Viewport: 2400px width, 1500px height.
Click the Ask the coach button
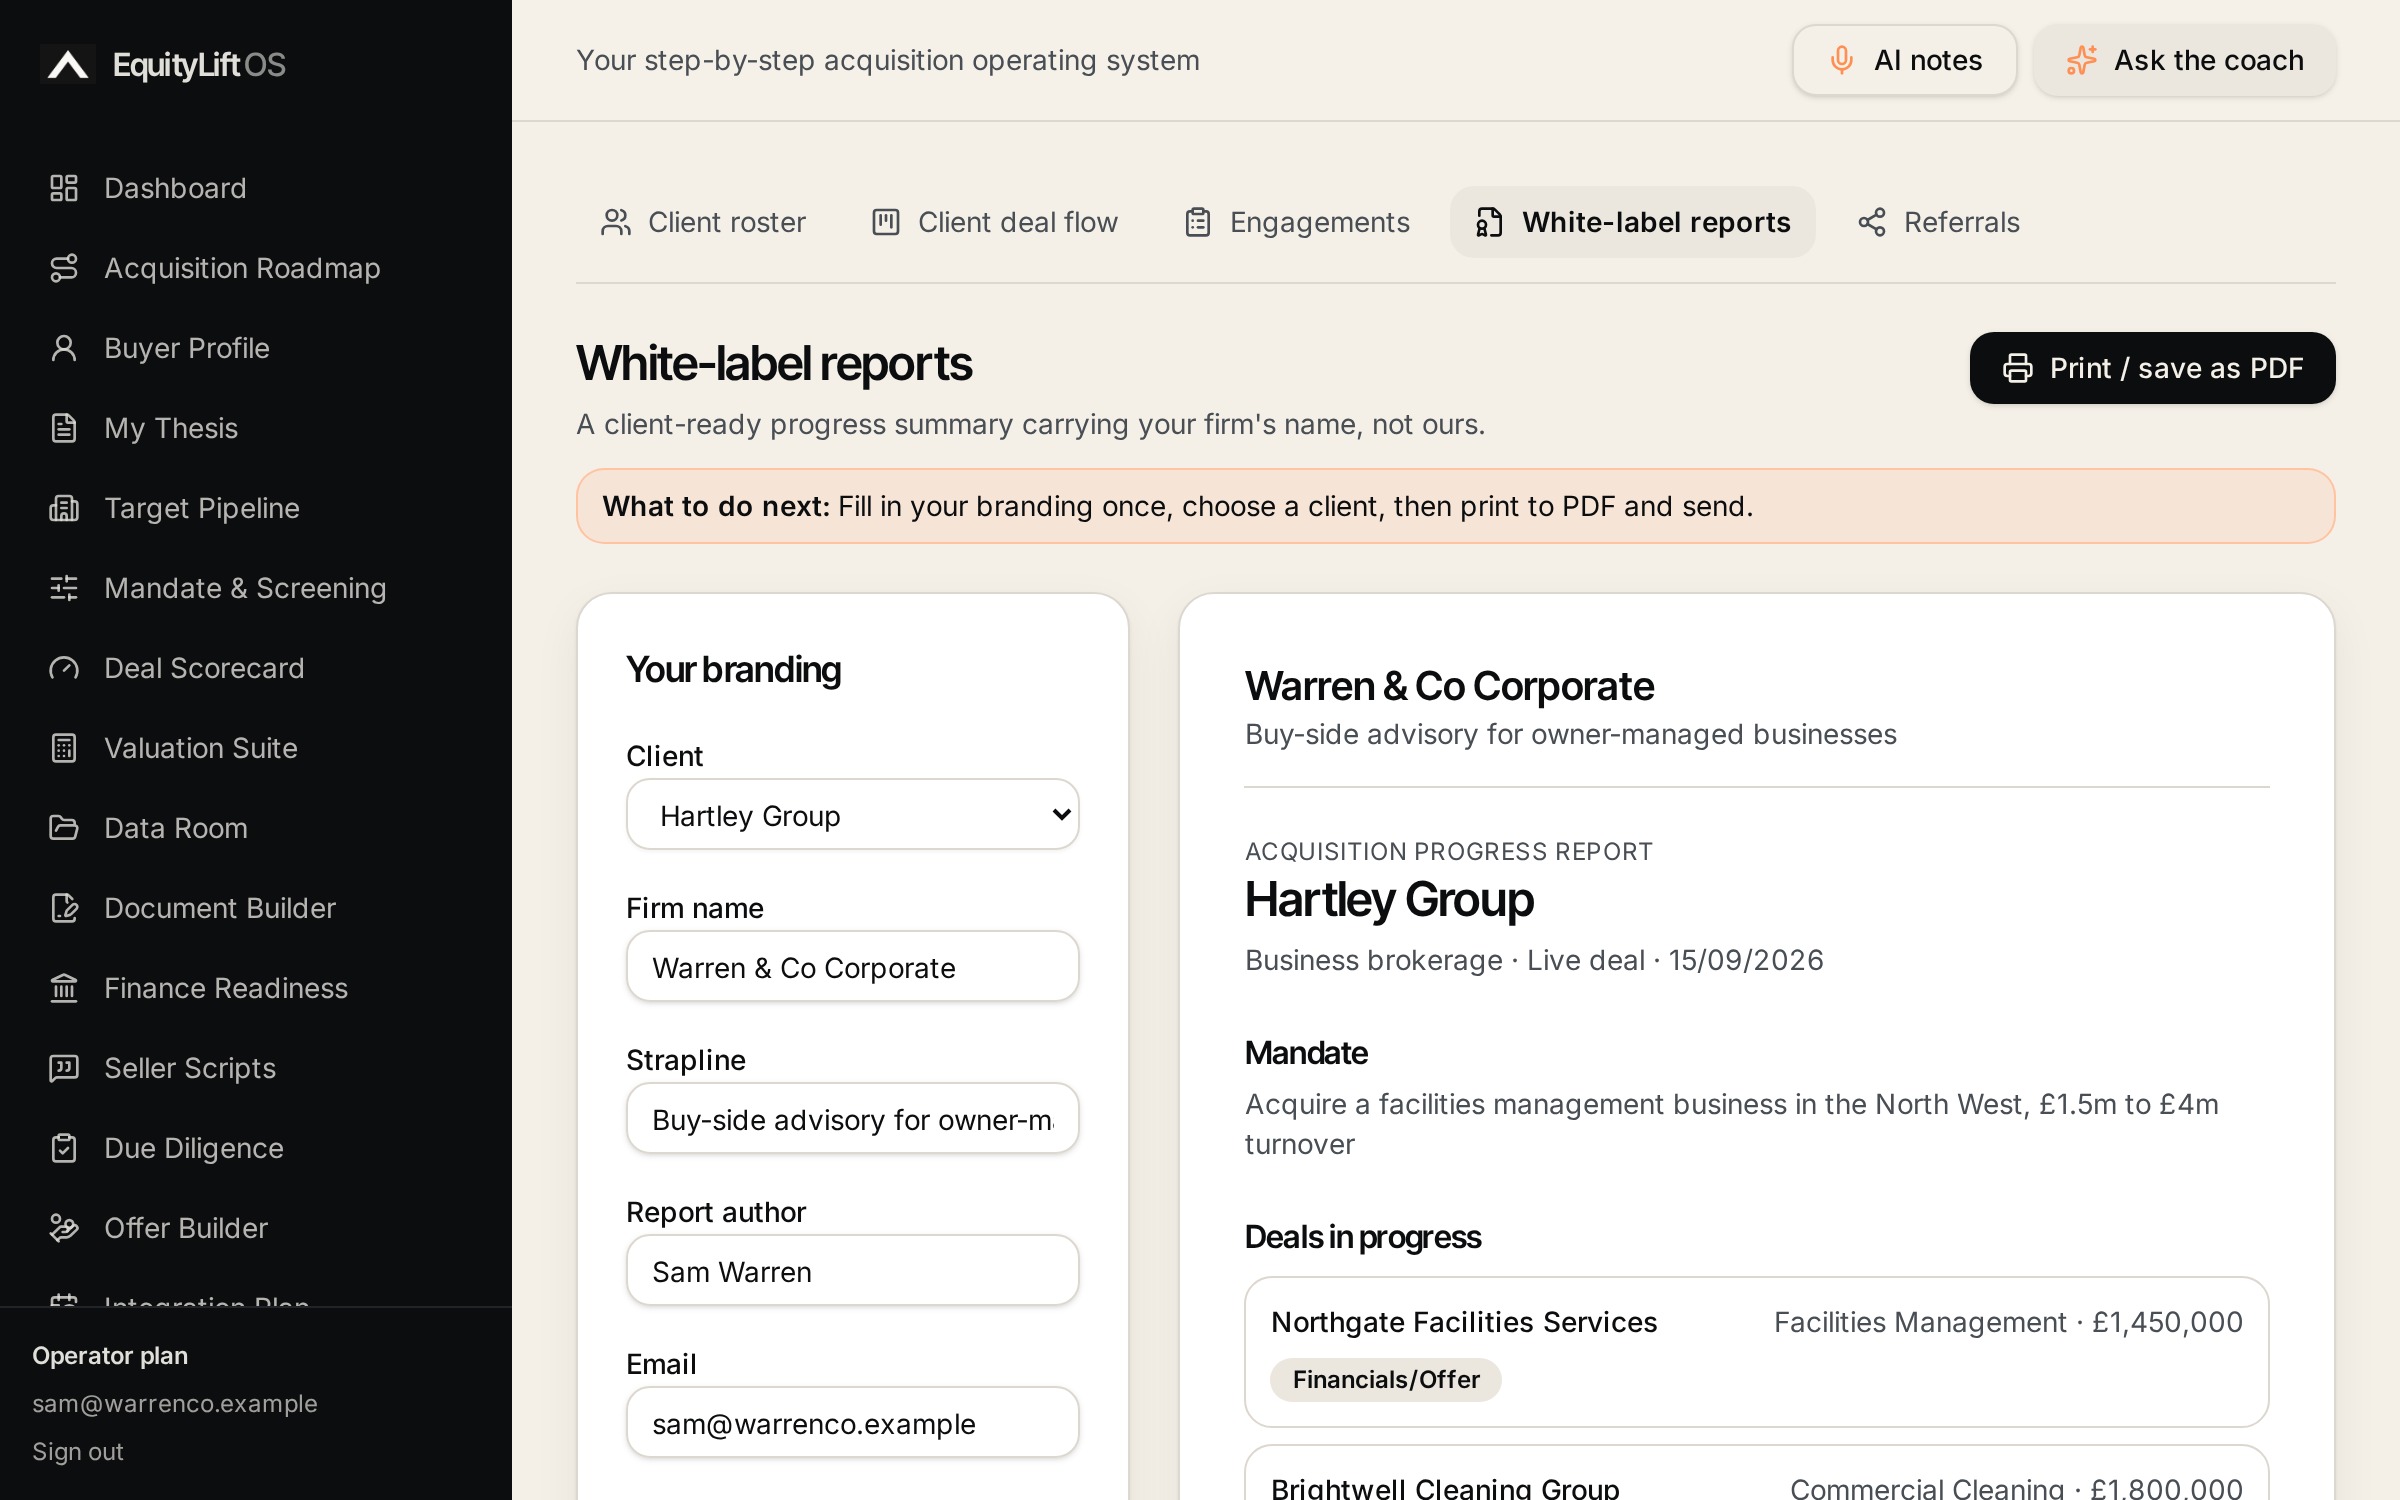click(2184, 60)
